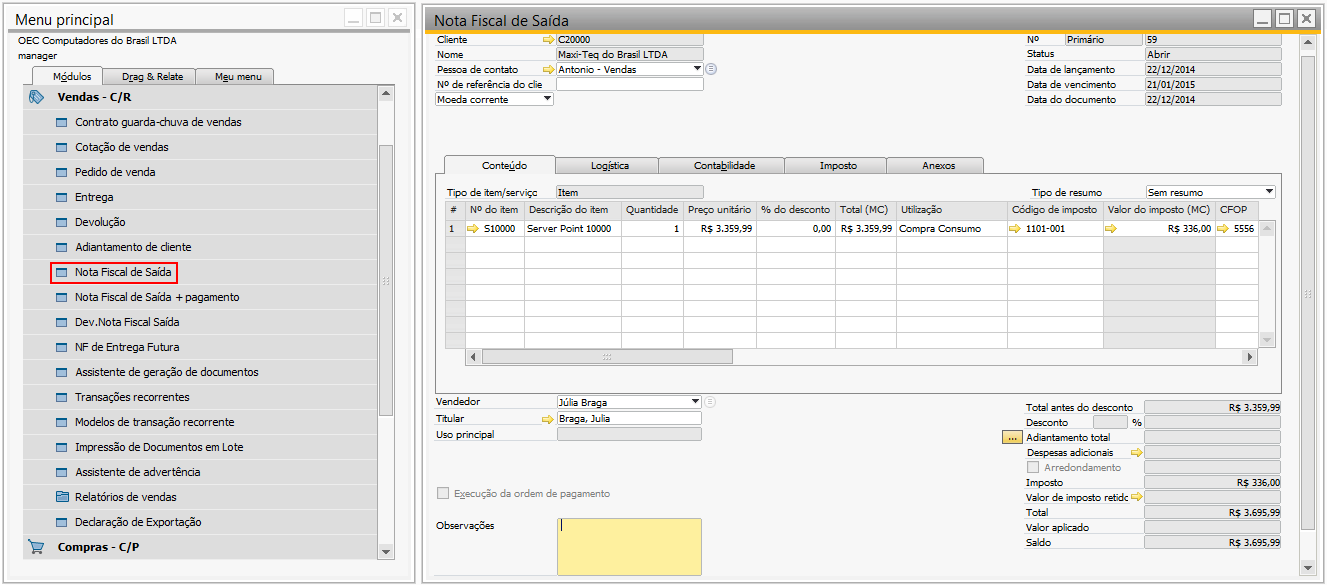Click the window icon beside Nota Fiscal de Saída
The image size is (1327, 585).
point(62,272)
